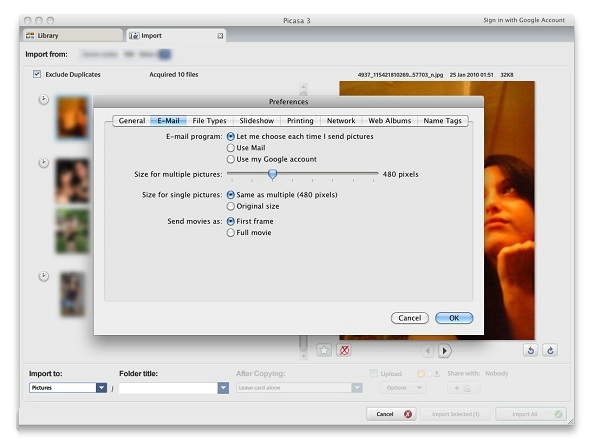Go to previous photo with the arrow icon

(x=428, y=351)
